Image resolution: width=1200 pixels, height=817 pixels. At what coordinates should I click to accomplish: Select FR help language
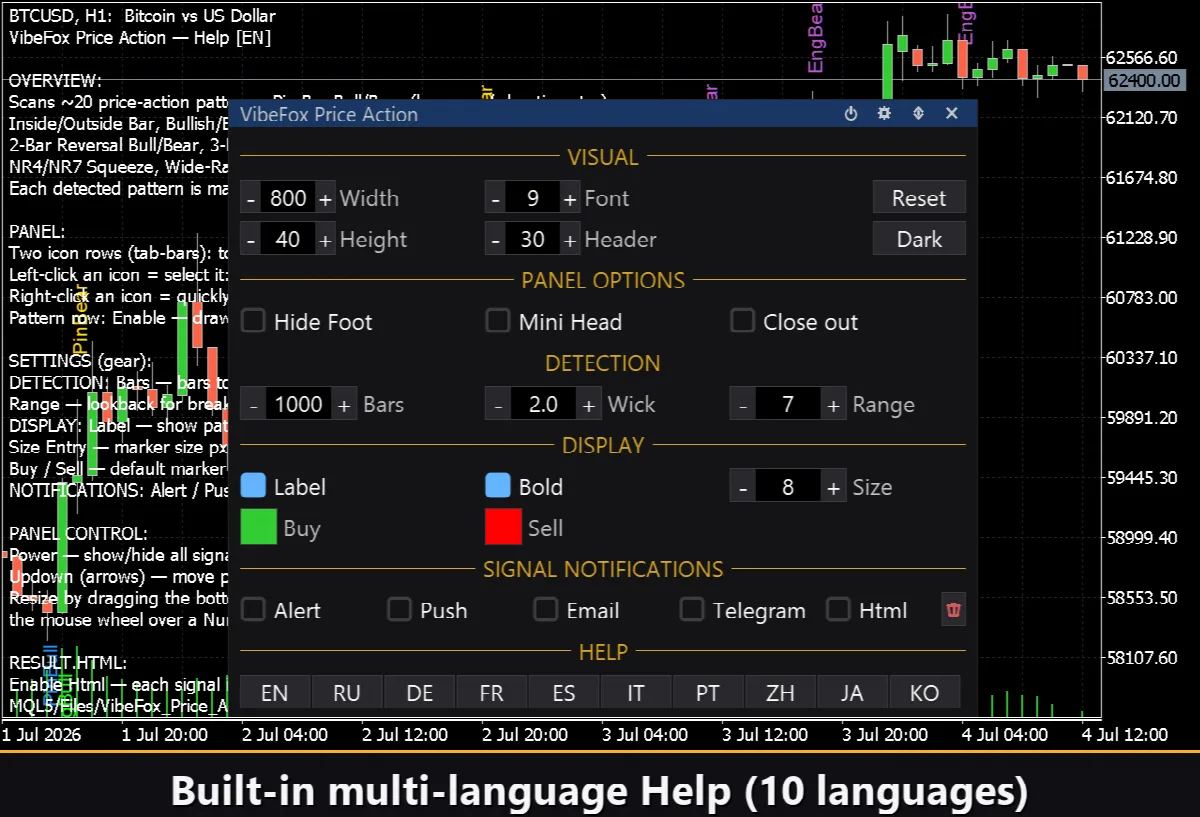coord(491,692)
